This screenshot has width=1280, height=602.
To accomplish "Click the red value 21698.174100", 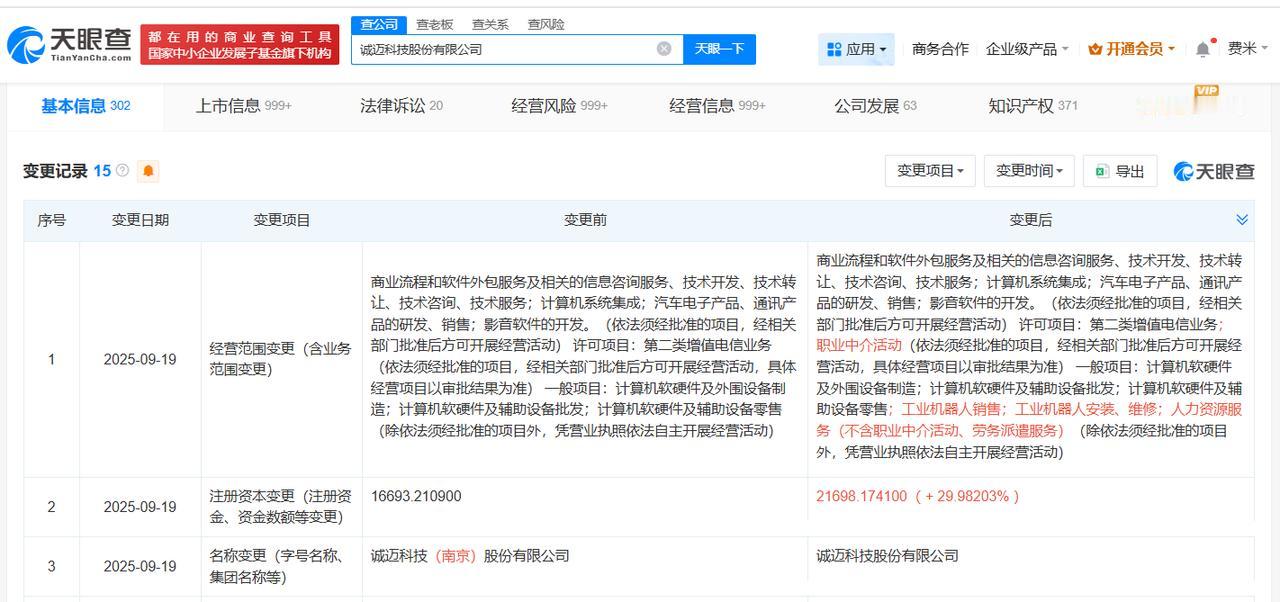I will (861, 496).
